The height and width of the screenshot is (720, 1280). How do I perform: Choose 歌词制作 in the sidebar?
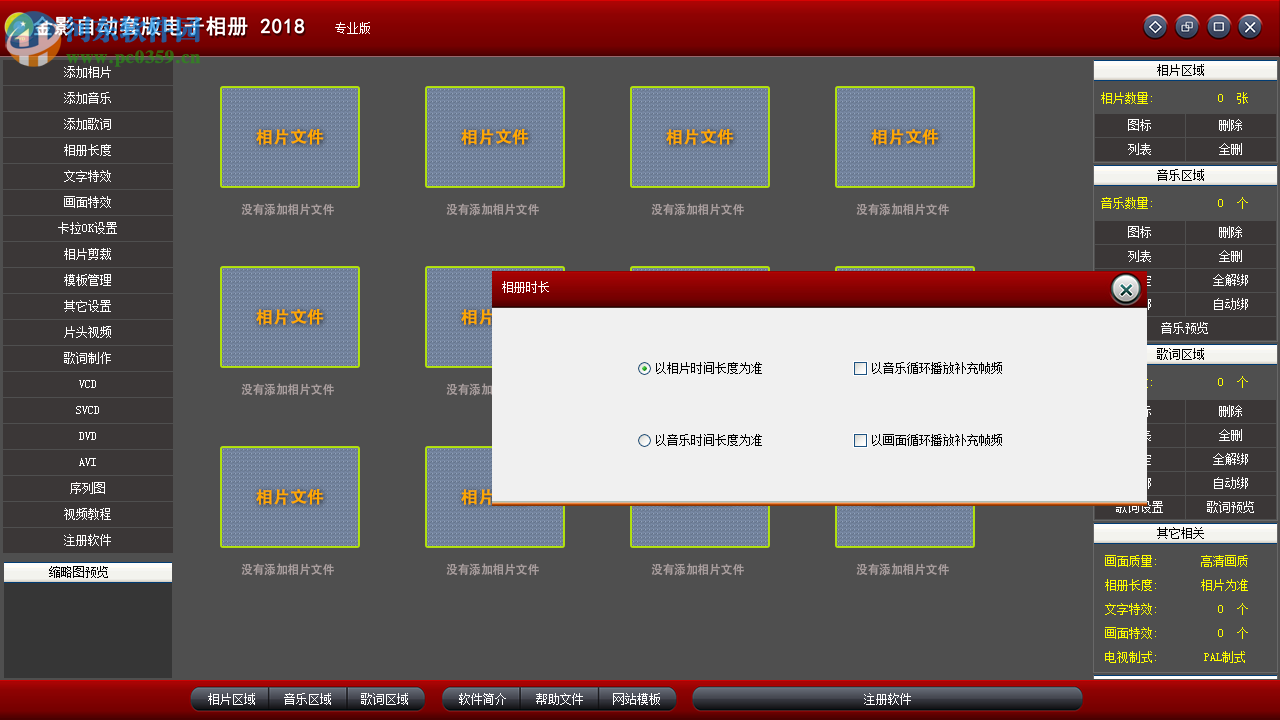coord(88,358)
